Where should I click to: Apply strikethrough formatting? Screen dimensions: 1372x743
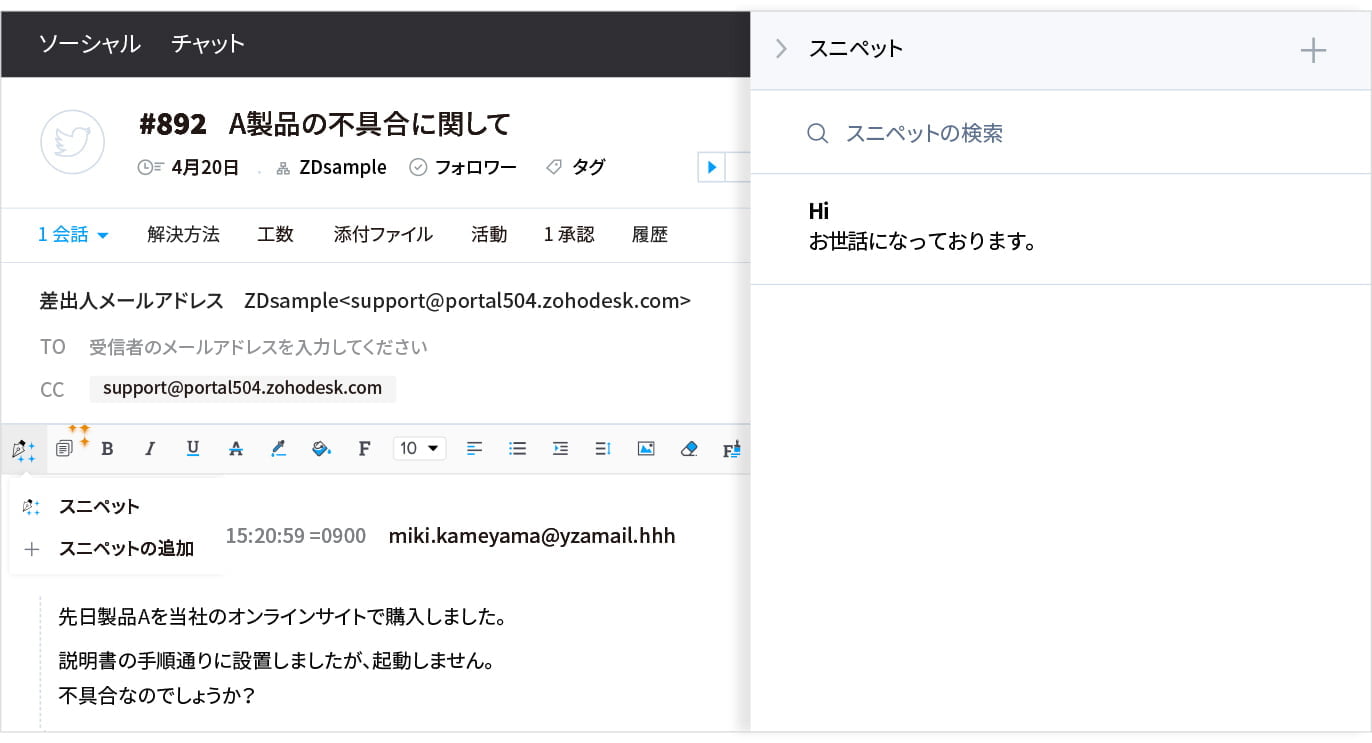click(236, 449)
